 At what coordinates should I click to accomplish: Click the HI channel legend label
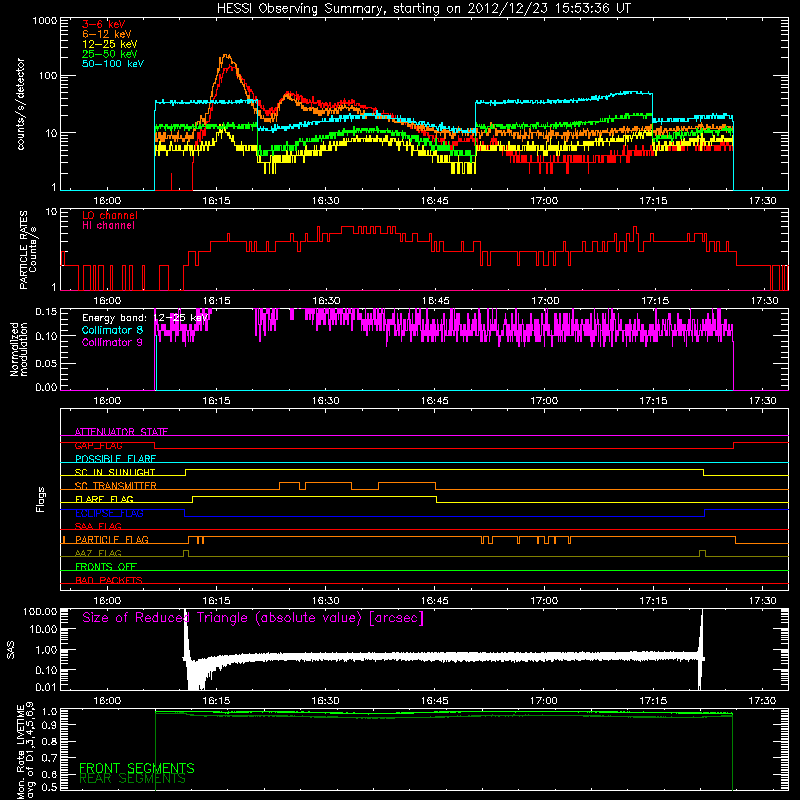tap(109, 226)
